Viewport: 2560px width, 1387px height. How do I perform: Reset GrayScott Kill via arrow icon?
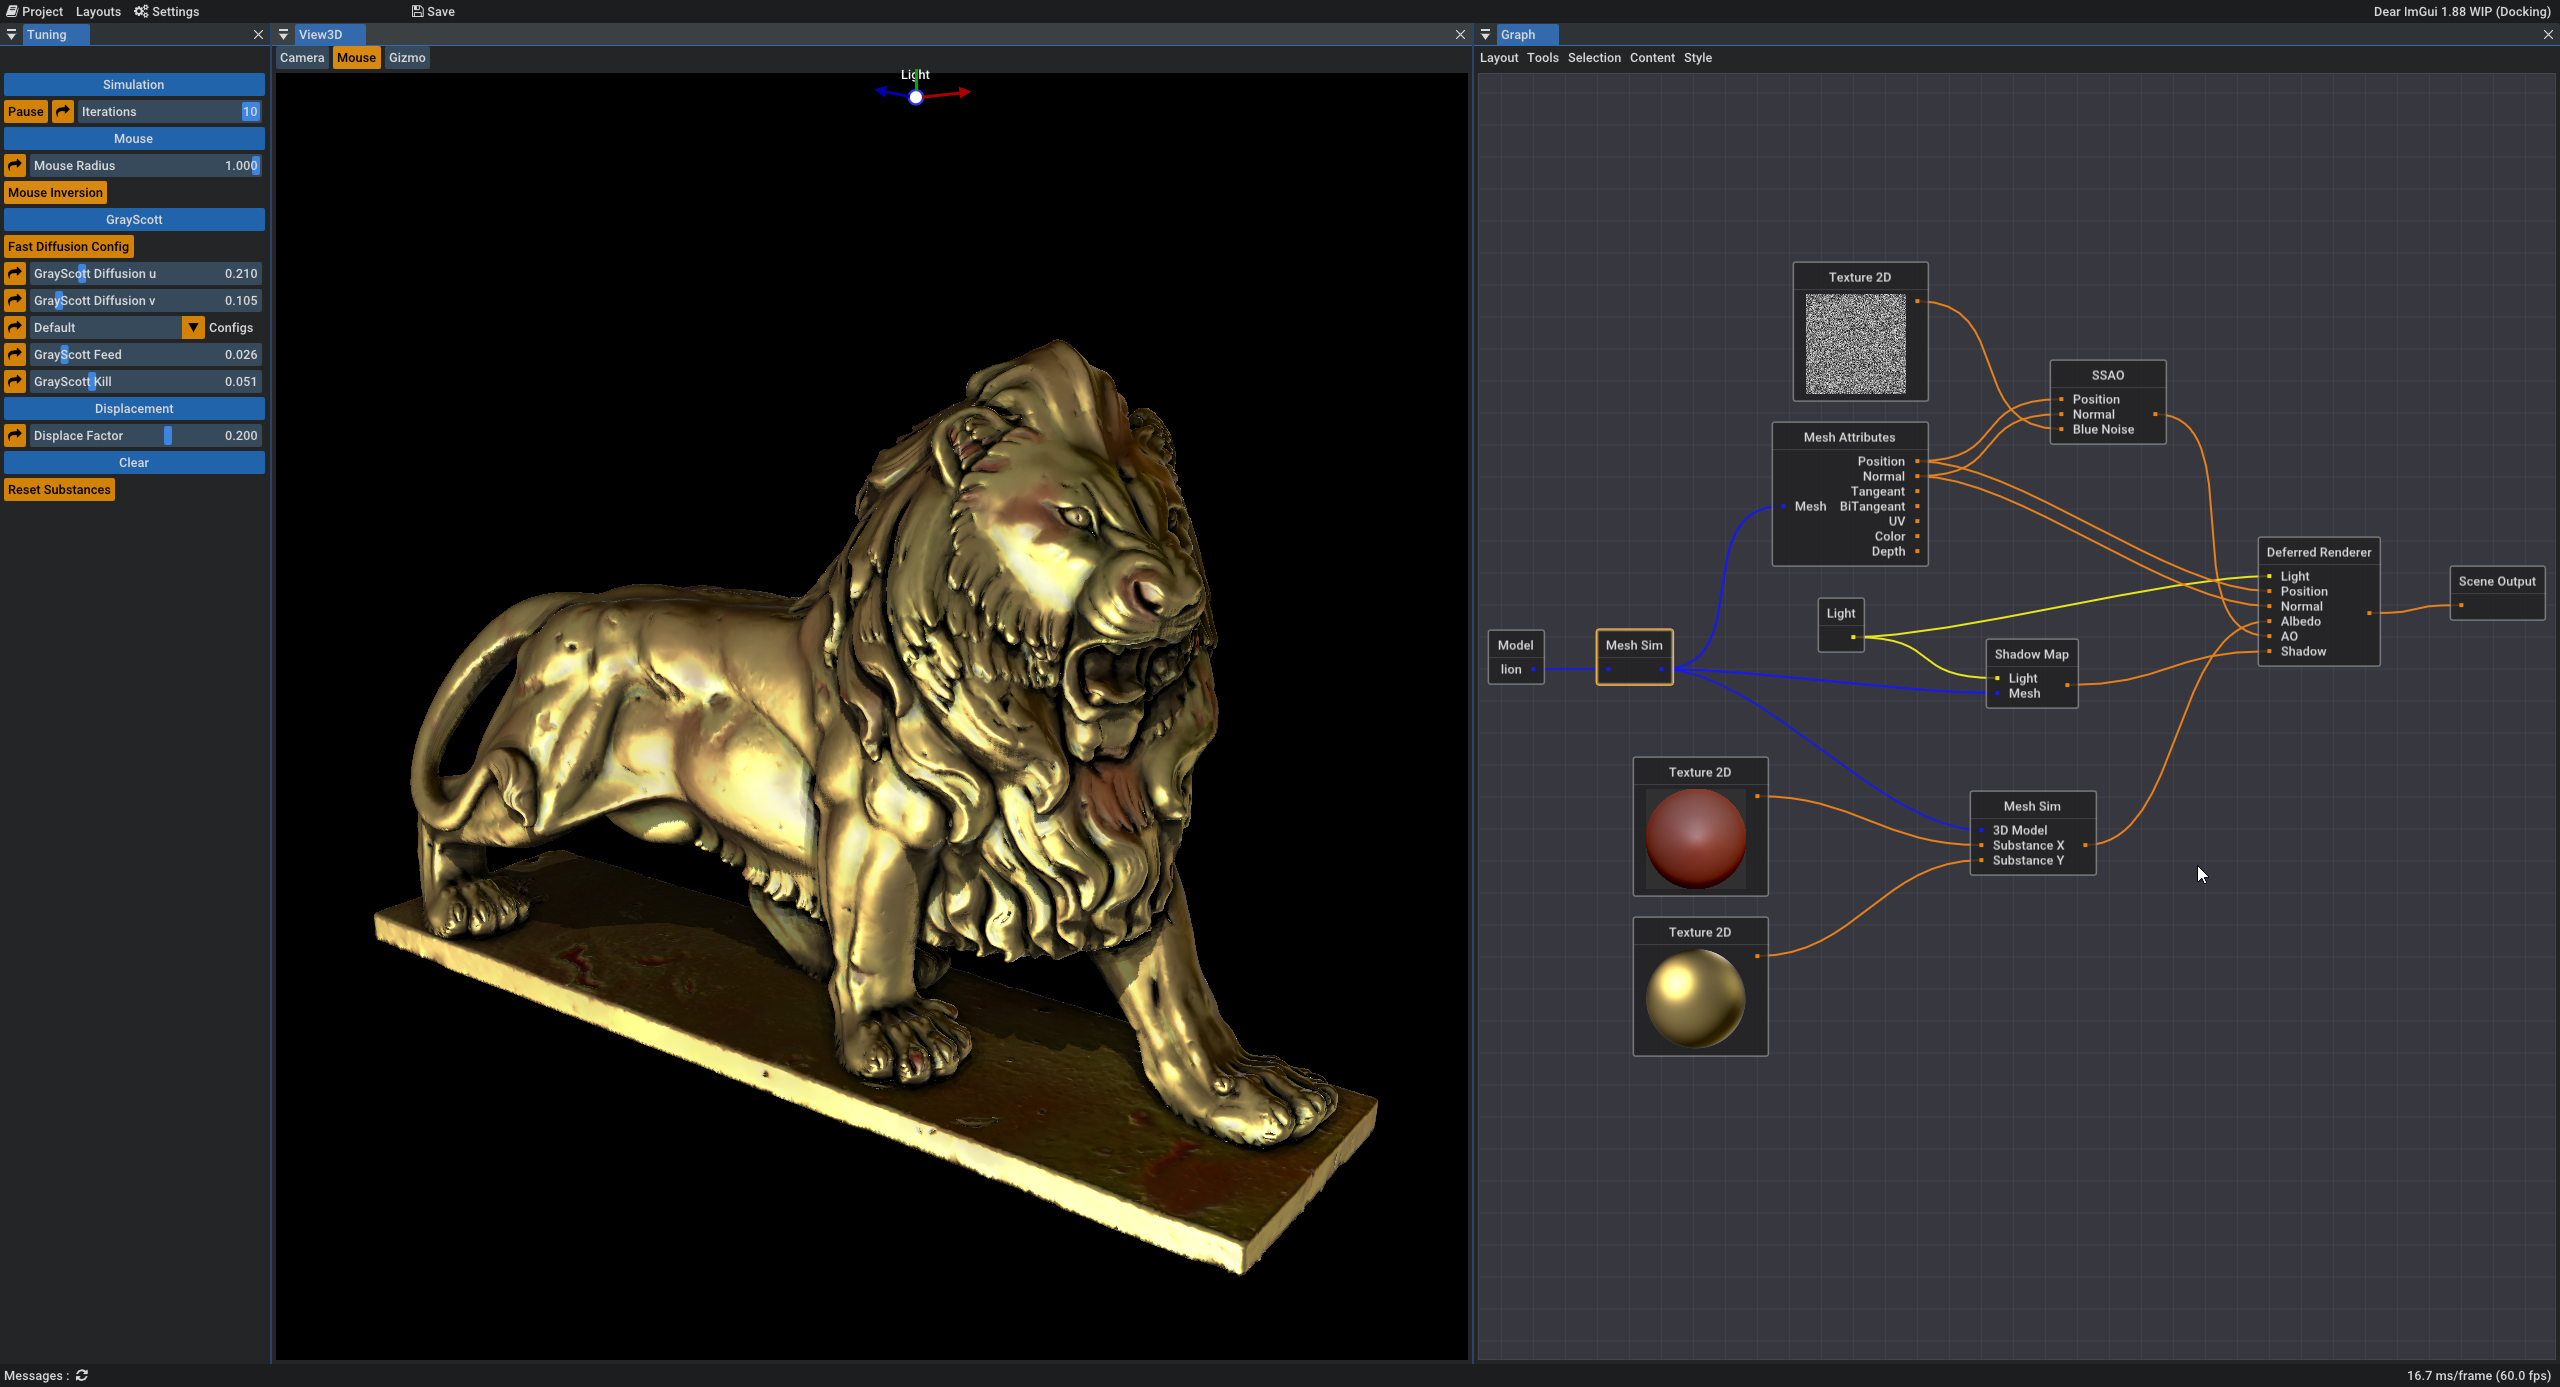coord(15,382)
